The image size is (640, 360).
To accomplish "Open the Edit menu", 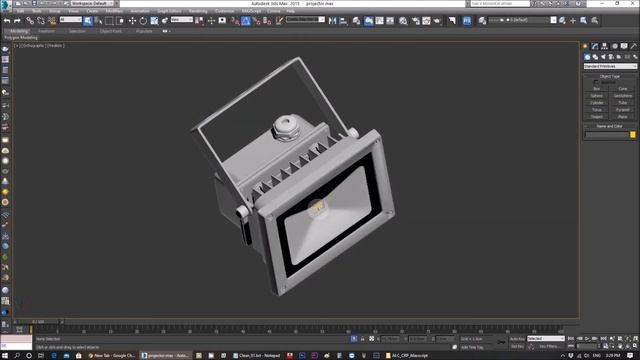I will 20,11.
